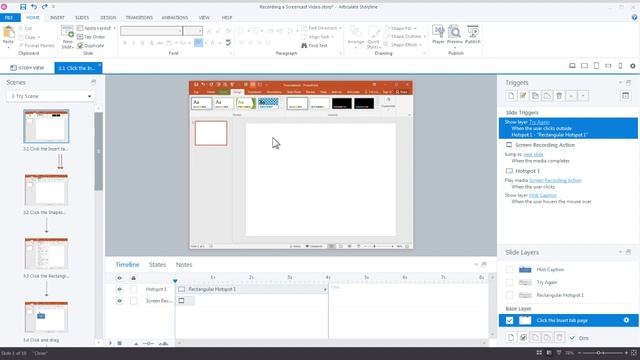
Task: Toggle Rectangular Hotspot 1 layer checkbox
Action: pyautogui.click(x=509, y=295)
